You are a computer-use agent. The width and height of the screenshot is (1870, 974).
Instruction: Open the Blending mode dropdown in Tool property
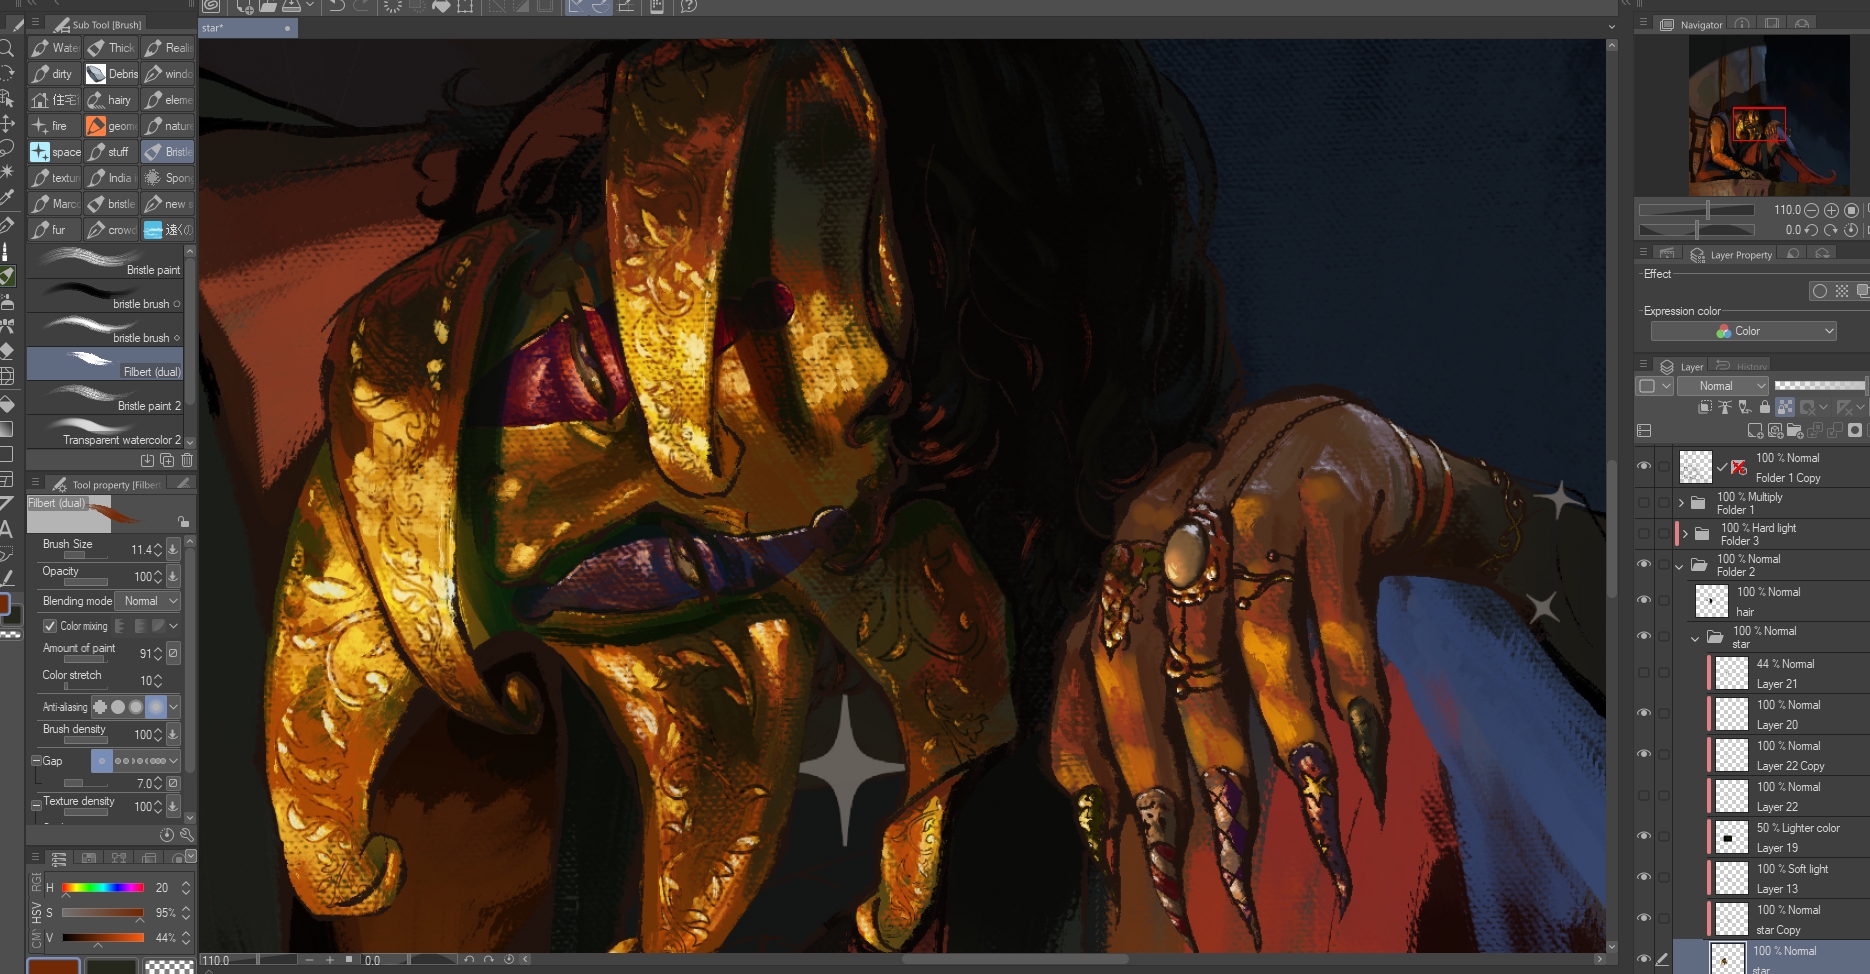pyautogui.click(x=151, y=601)
